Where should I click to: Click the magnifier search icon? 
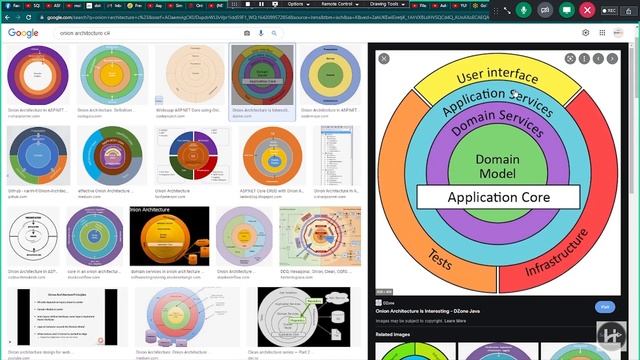click(x=274, y=33)
